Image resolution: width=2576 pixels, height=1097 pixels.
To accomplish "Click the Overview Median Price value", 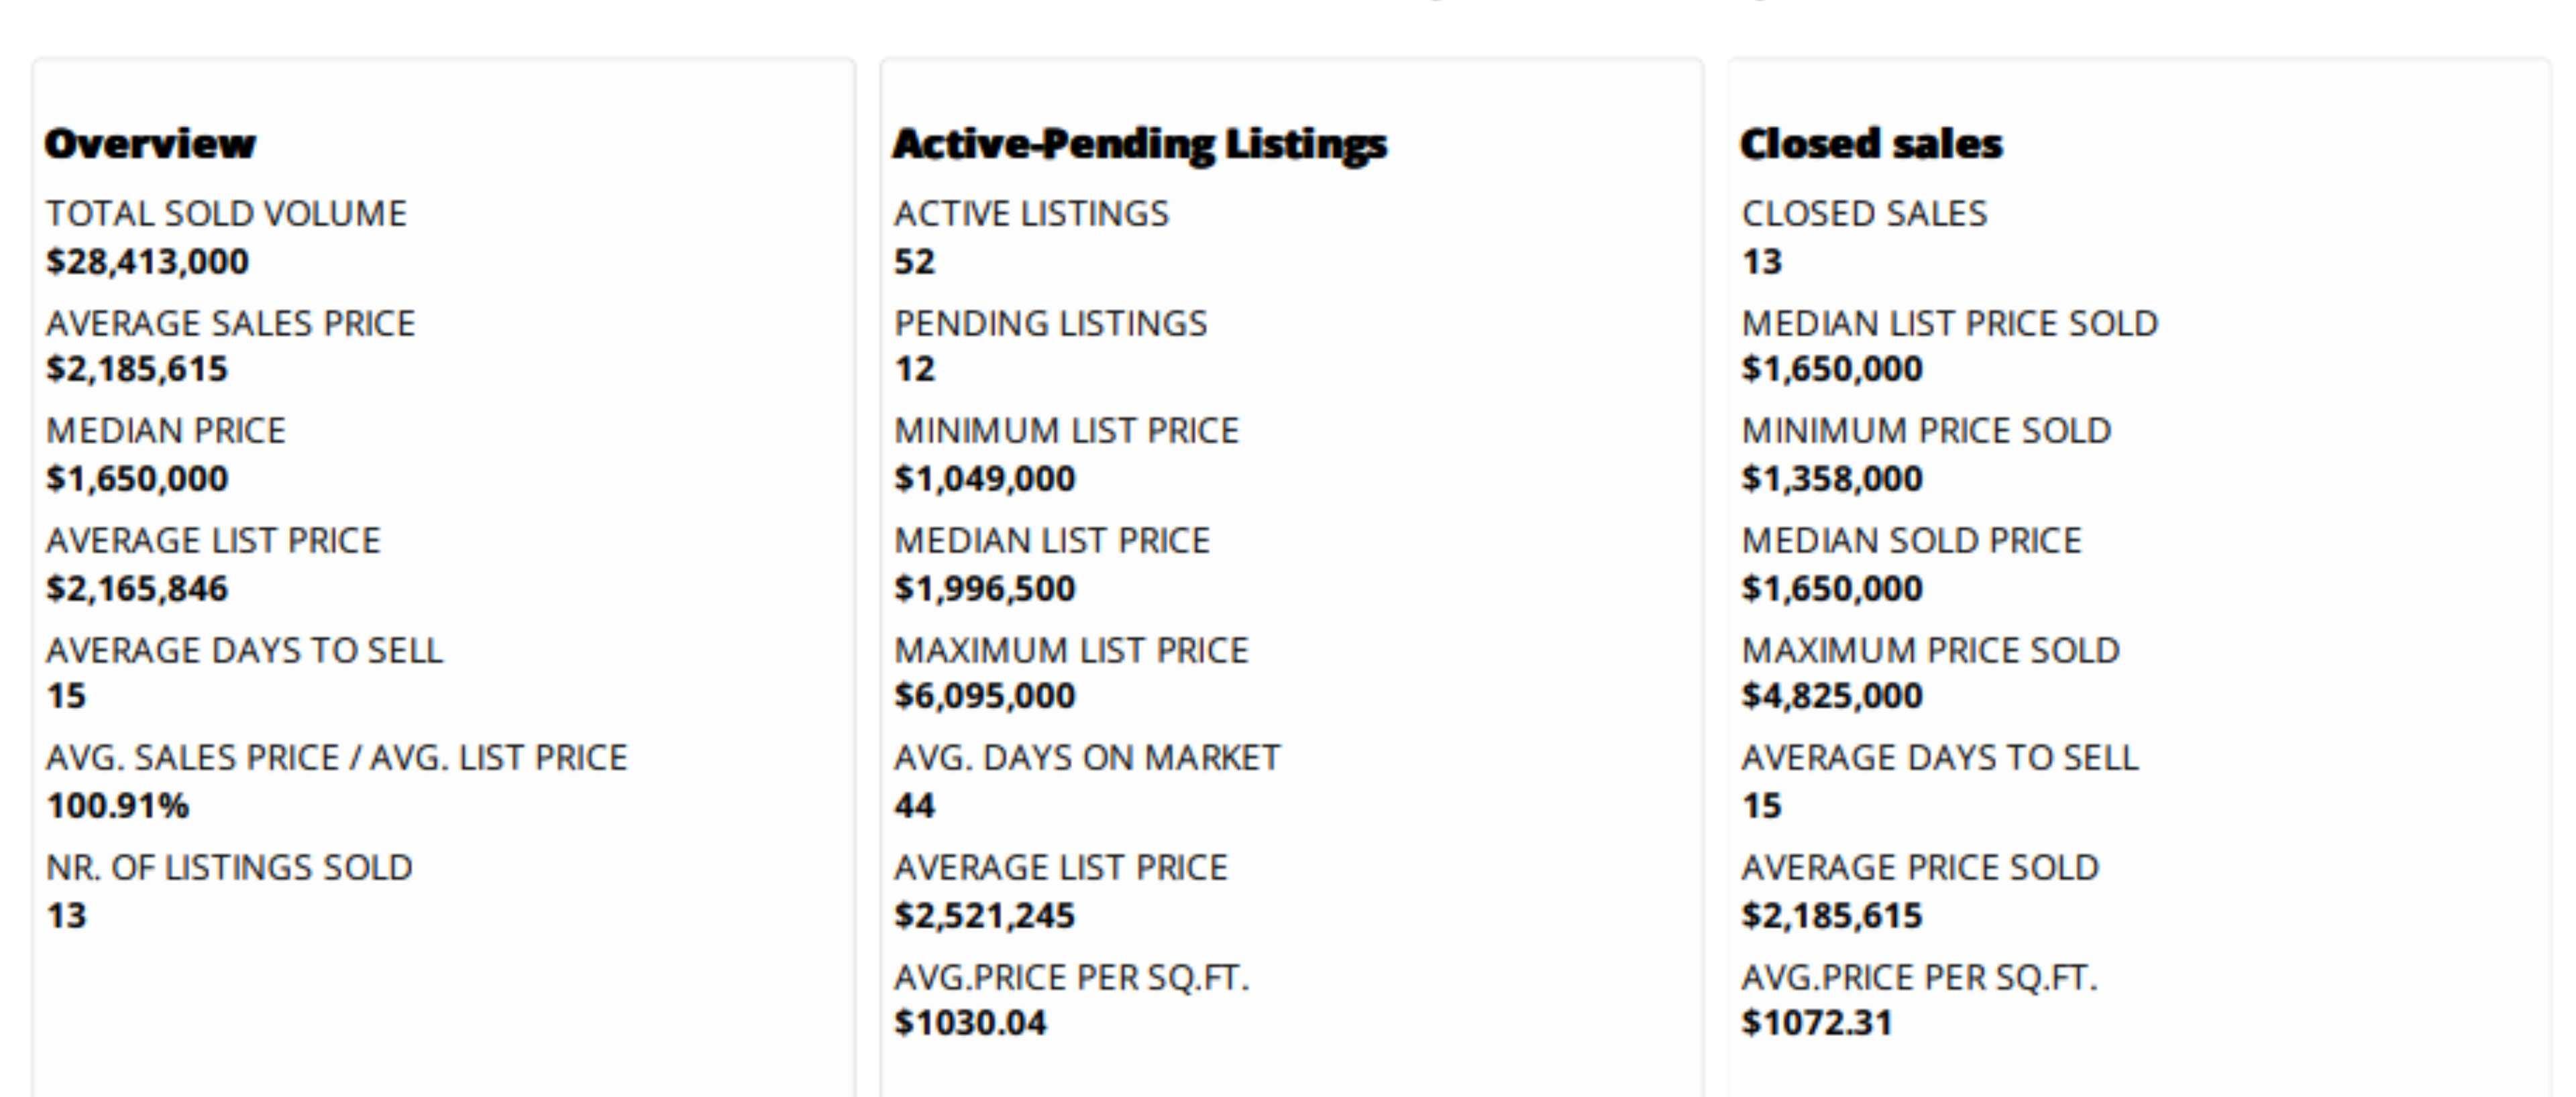I will (137, 479).
